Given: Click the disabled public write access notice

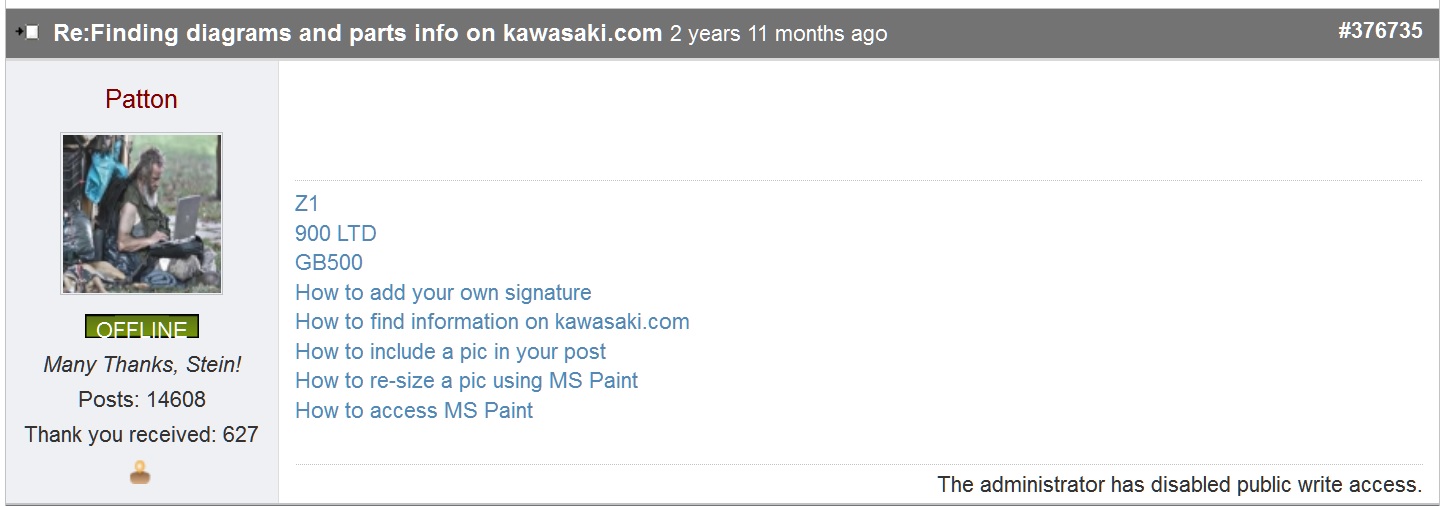Looking at the screenshot, I should tap(1179, 485).
